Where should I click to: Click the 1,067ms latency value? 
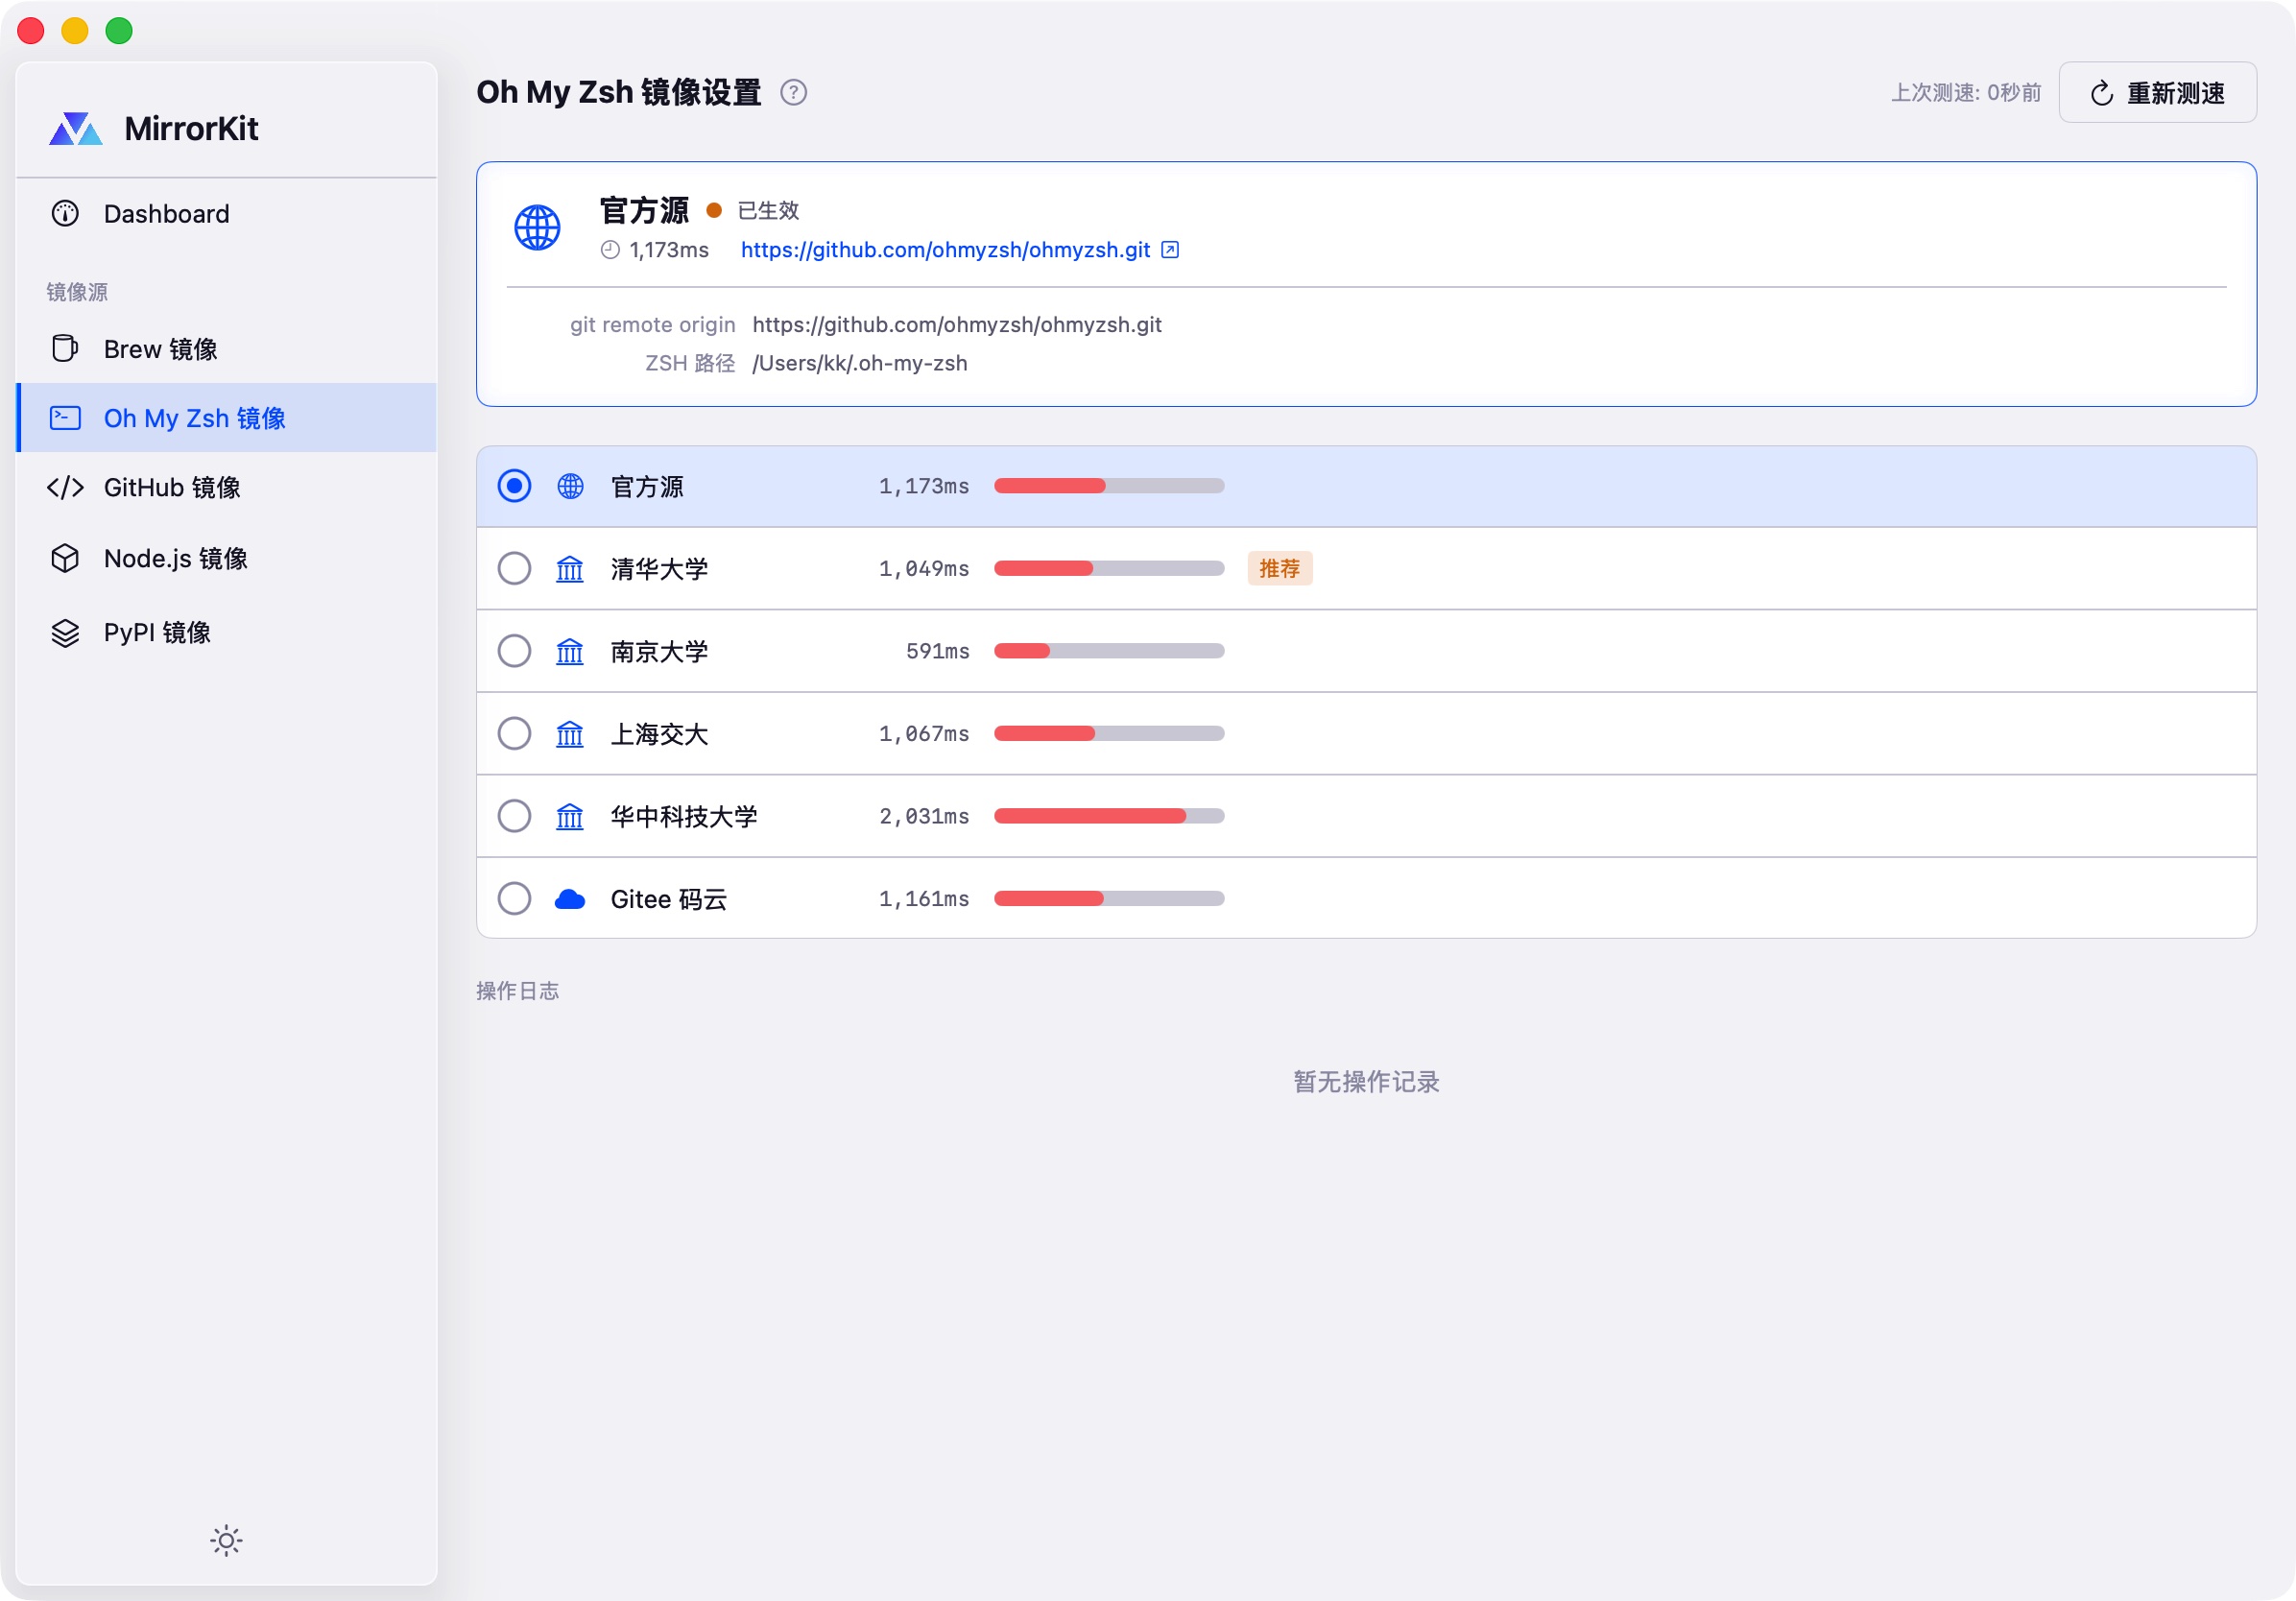pyautogui.click(x=924, y=734)
